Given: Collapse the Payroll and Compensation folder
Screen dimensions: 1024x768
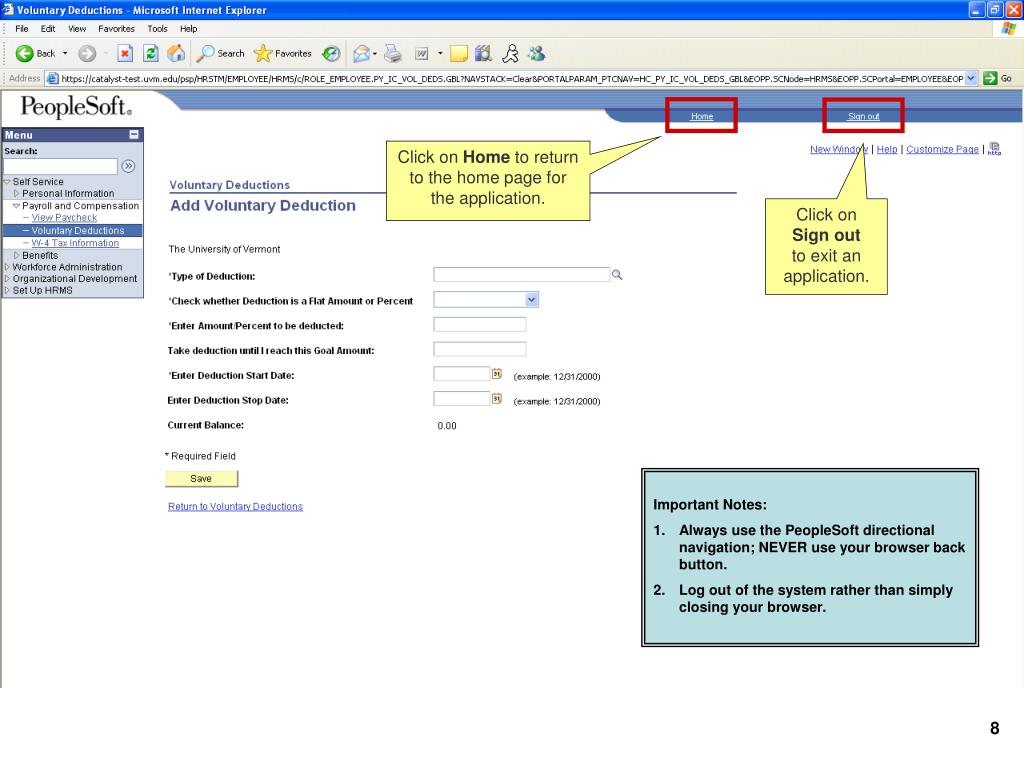Looking at the screenshot, I should tap(16, 206).
